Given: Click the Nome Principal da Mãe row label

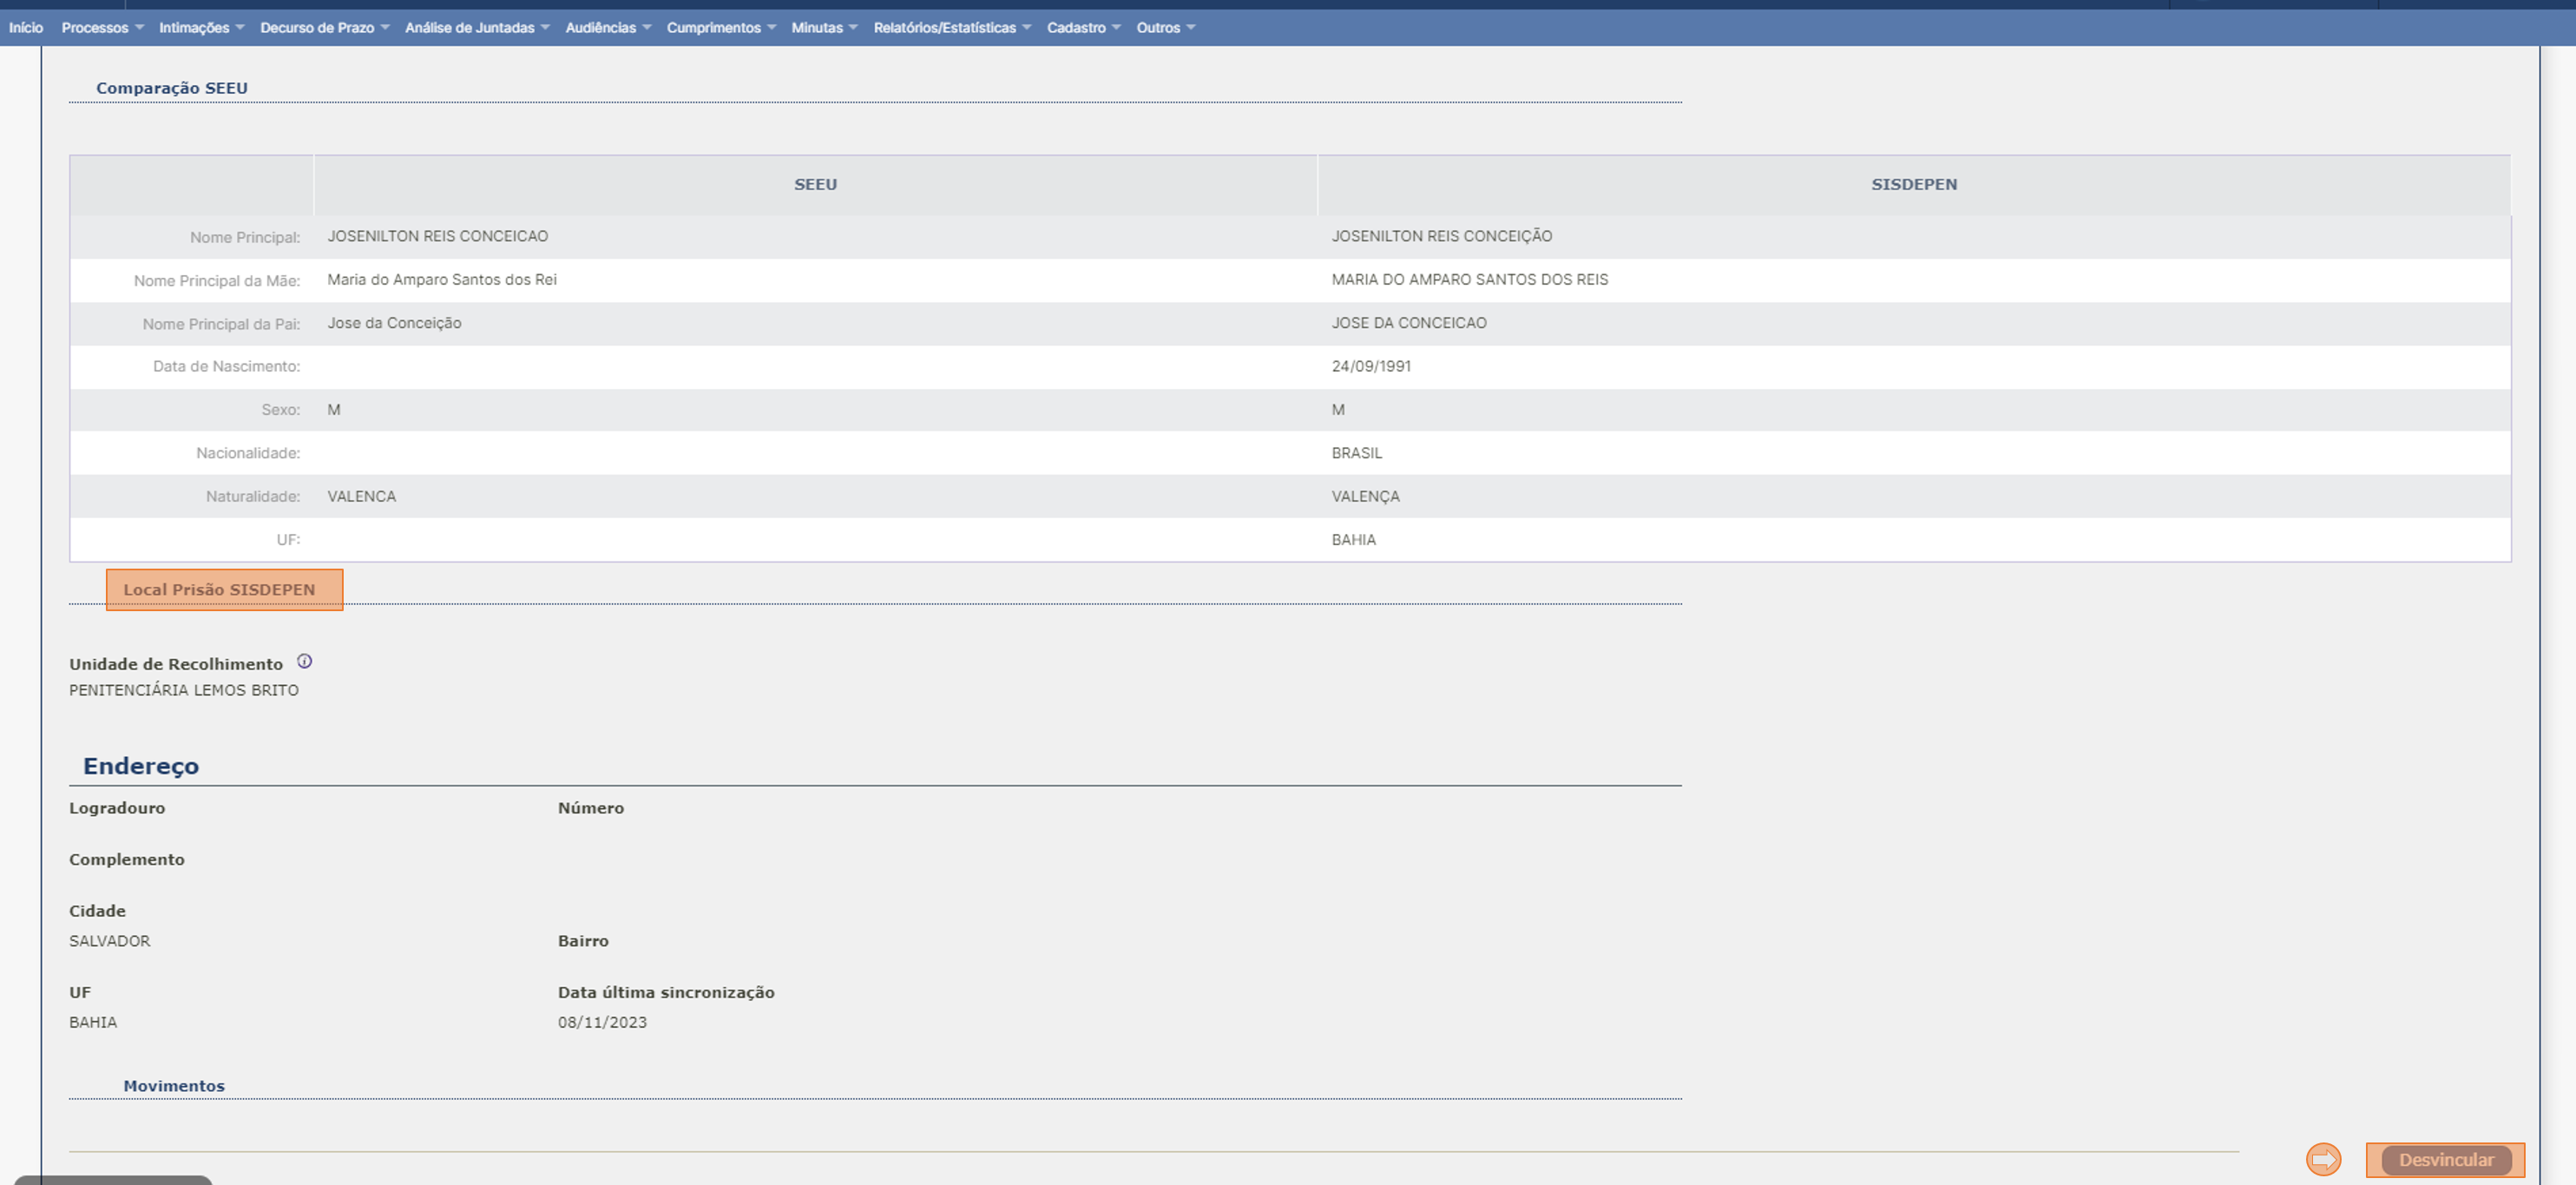Looking at the screenshot, I should [217, 281].
